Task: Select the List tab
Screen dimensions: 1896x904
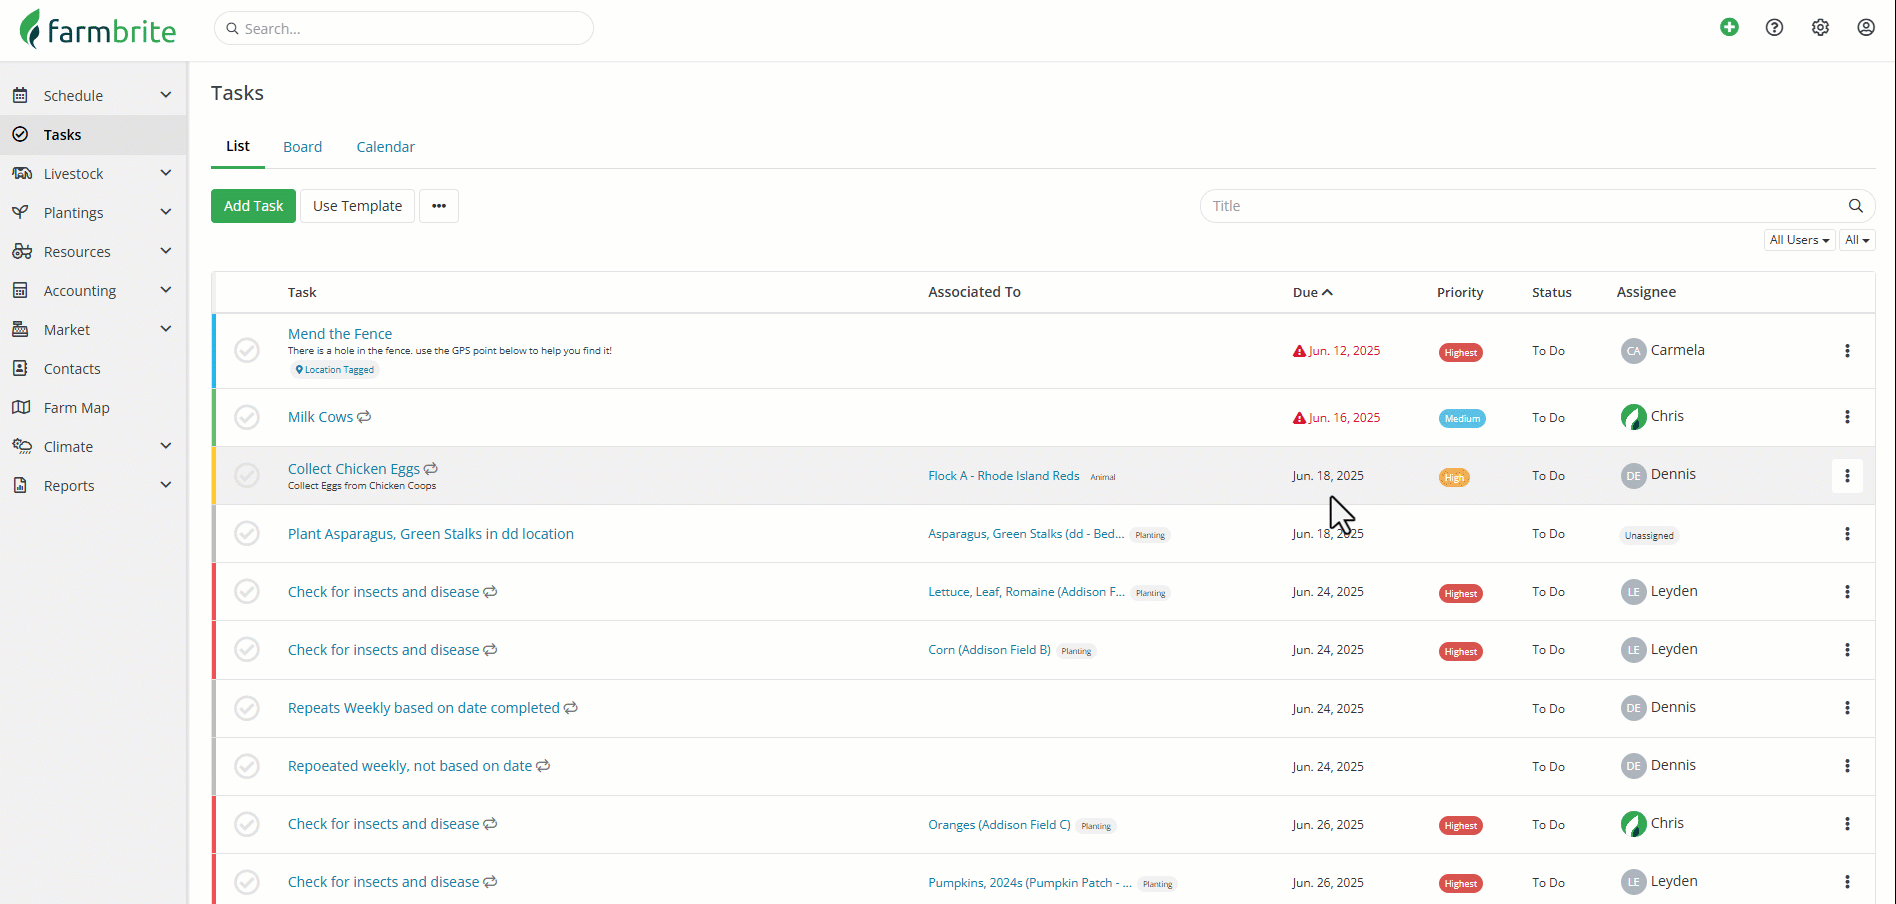Action: click(238, 147)
